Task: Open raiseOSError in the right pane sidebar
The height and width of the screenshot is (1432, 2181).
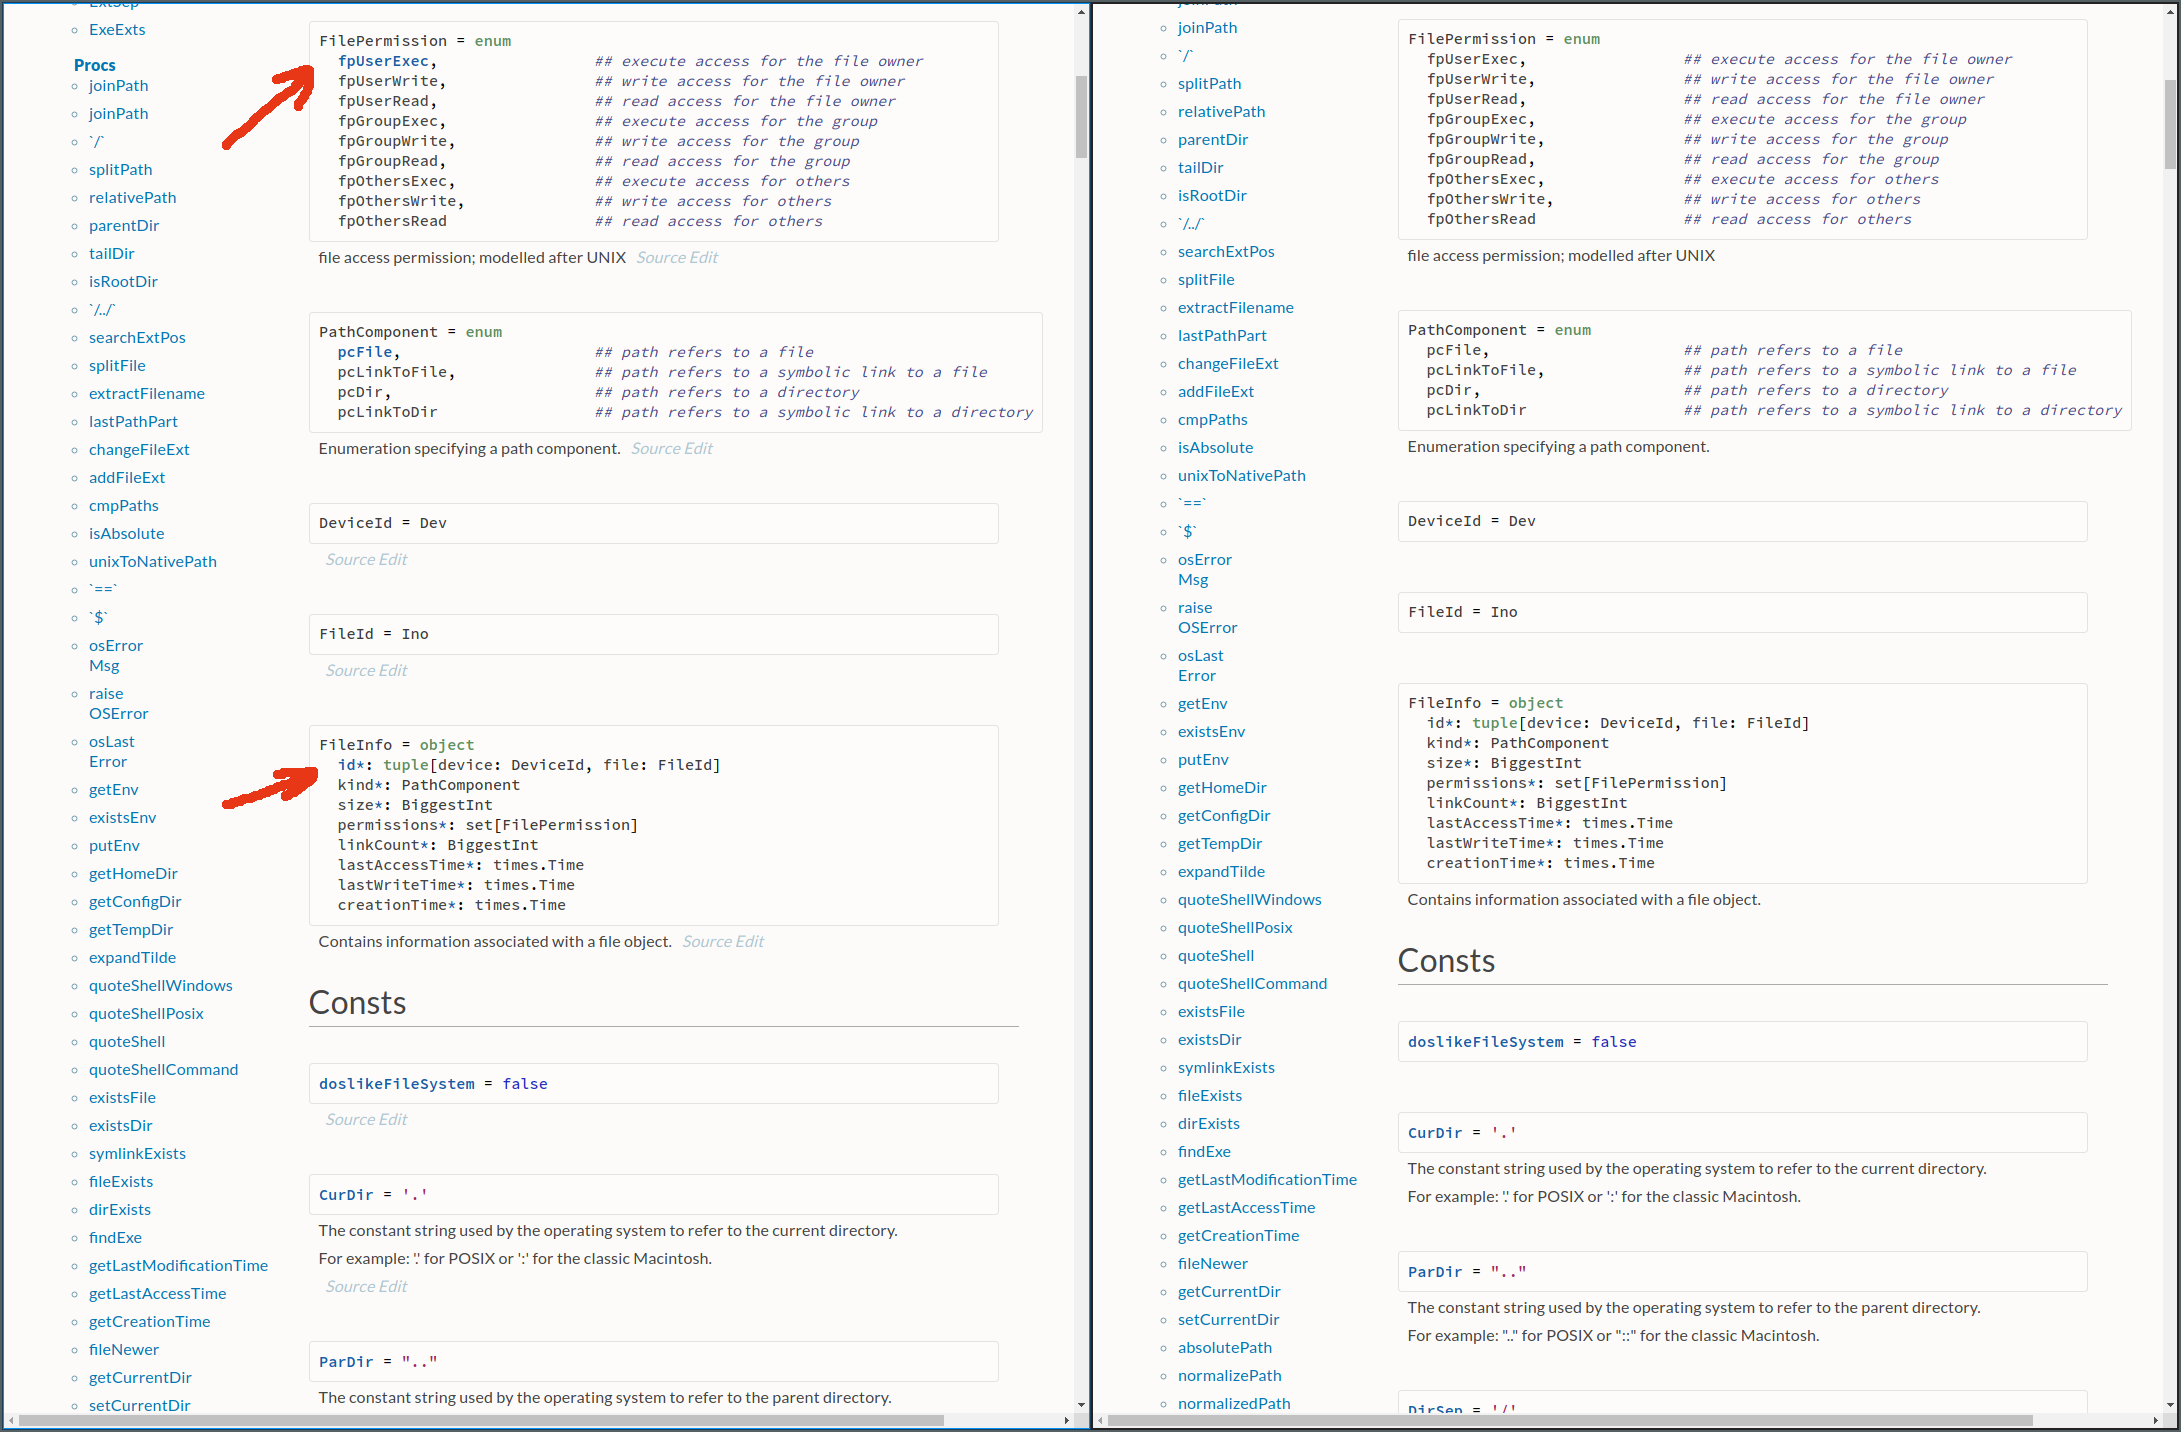Action: coord(1207,618)
